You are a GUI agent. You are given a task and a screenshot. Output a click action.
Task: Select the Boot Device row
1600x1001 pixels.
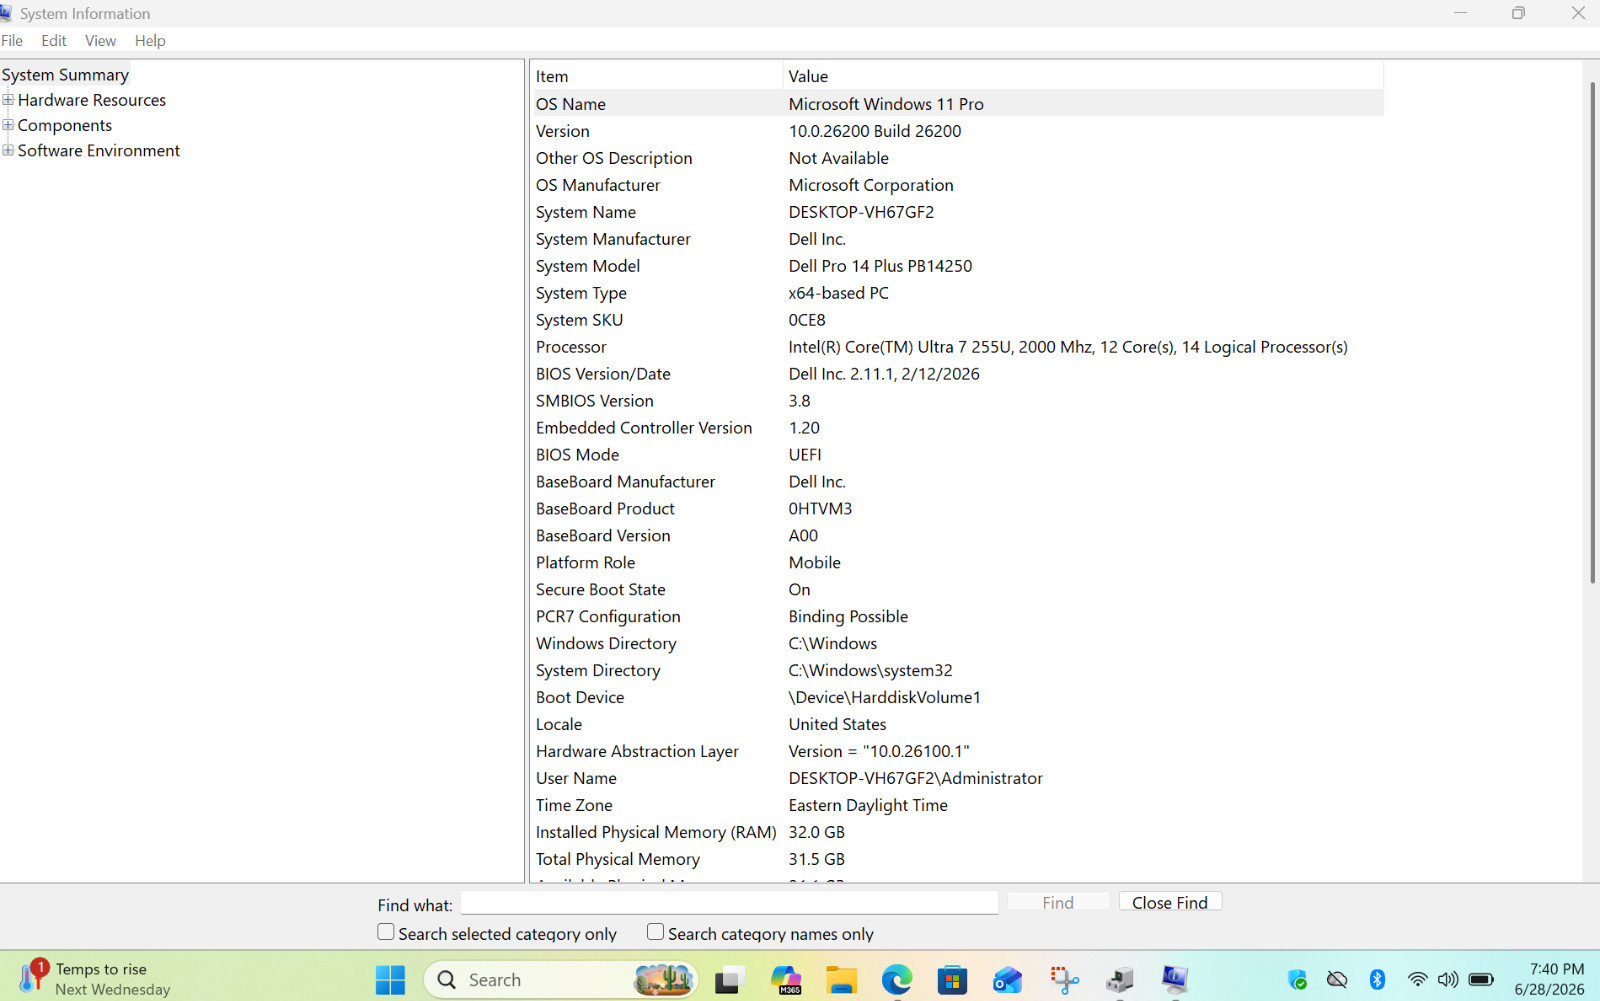click(958, 698)
